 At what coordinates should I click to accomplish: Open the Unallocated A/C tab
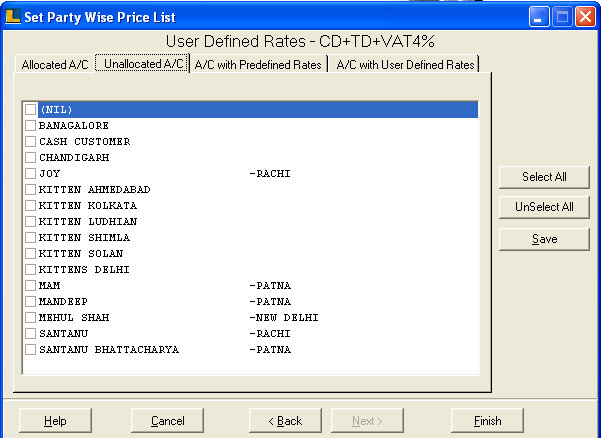point(143,63)
